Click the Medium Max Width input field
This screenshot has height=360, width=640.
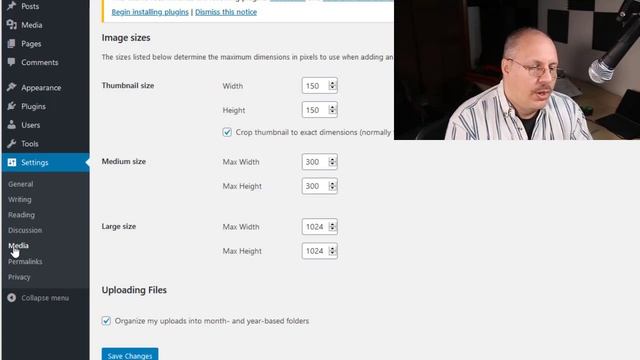319,162
